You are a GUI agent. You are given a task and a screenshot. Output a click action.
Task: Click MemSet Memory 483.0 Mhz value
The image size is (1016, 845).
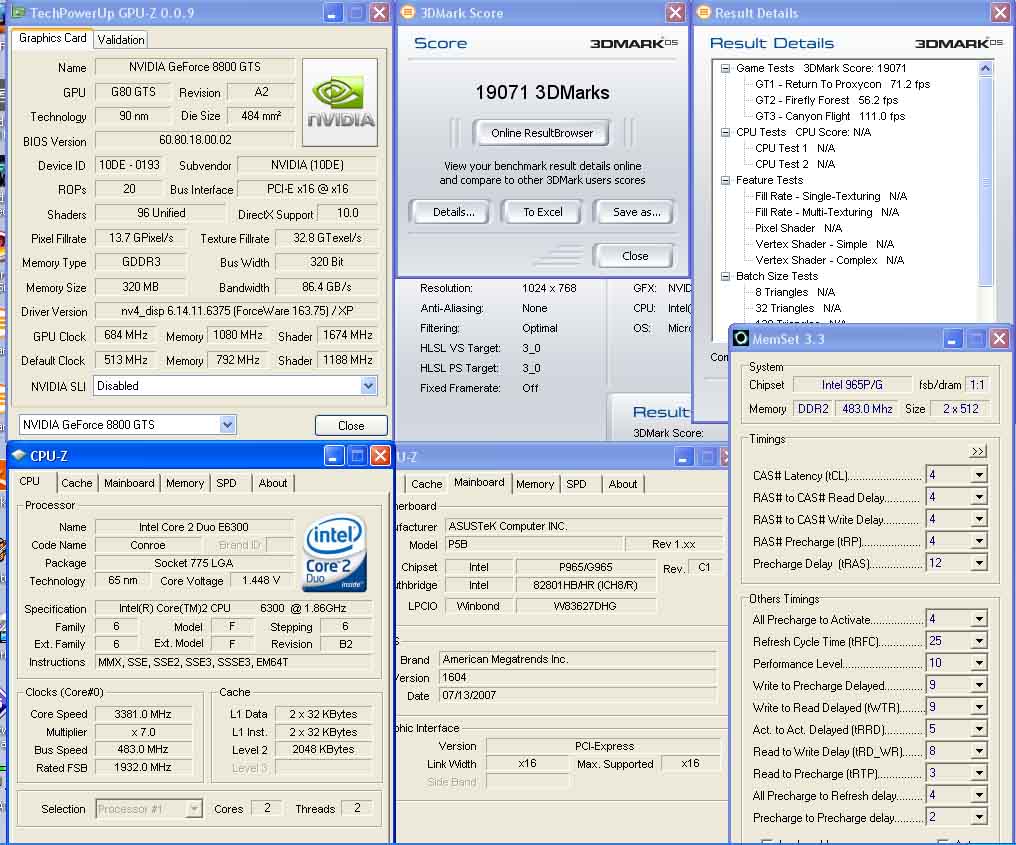tap(867, 409)
